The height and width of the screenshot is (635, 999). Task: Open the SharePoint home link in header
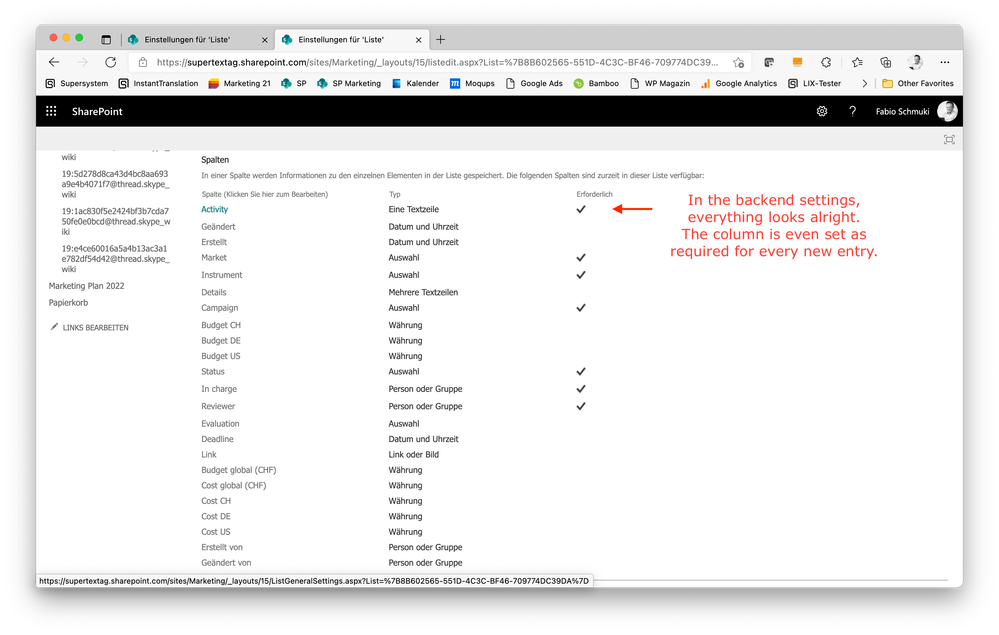97,111
